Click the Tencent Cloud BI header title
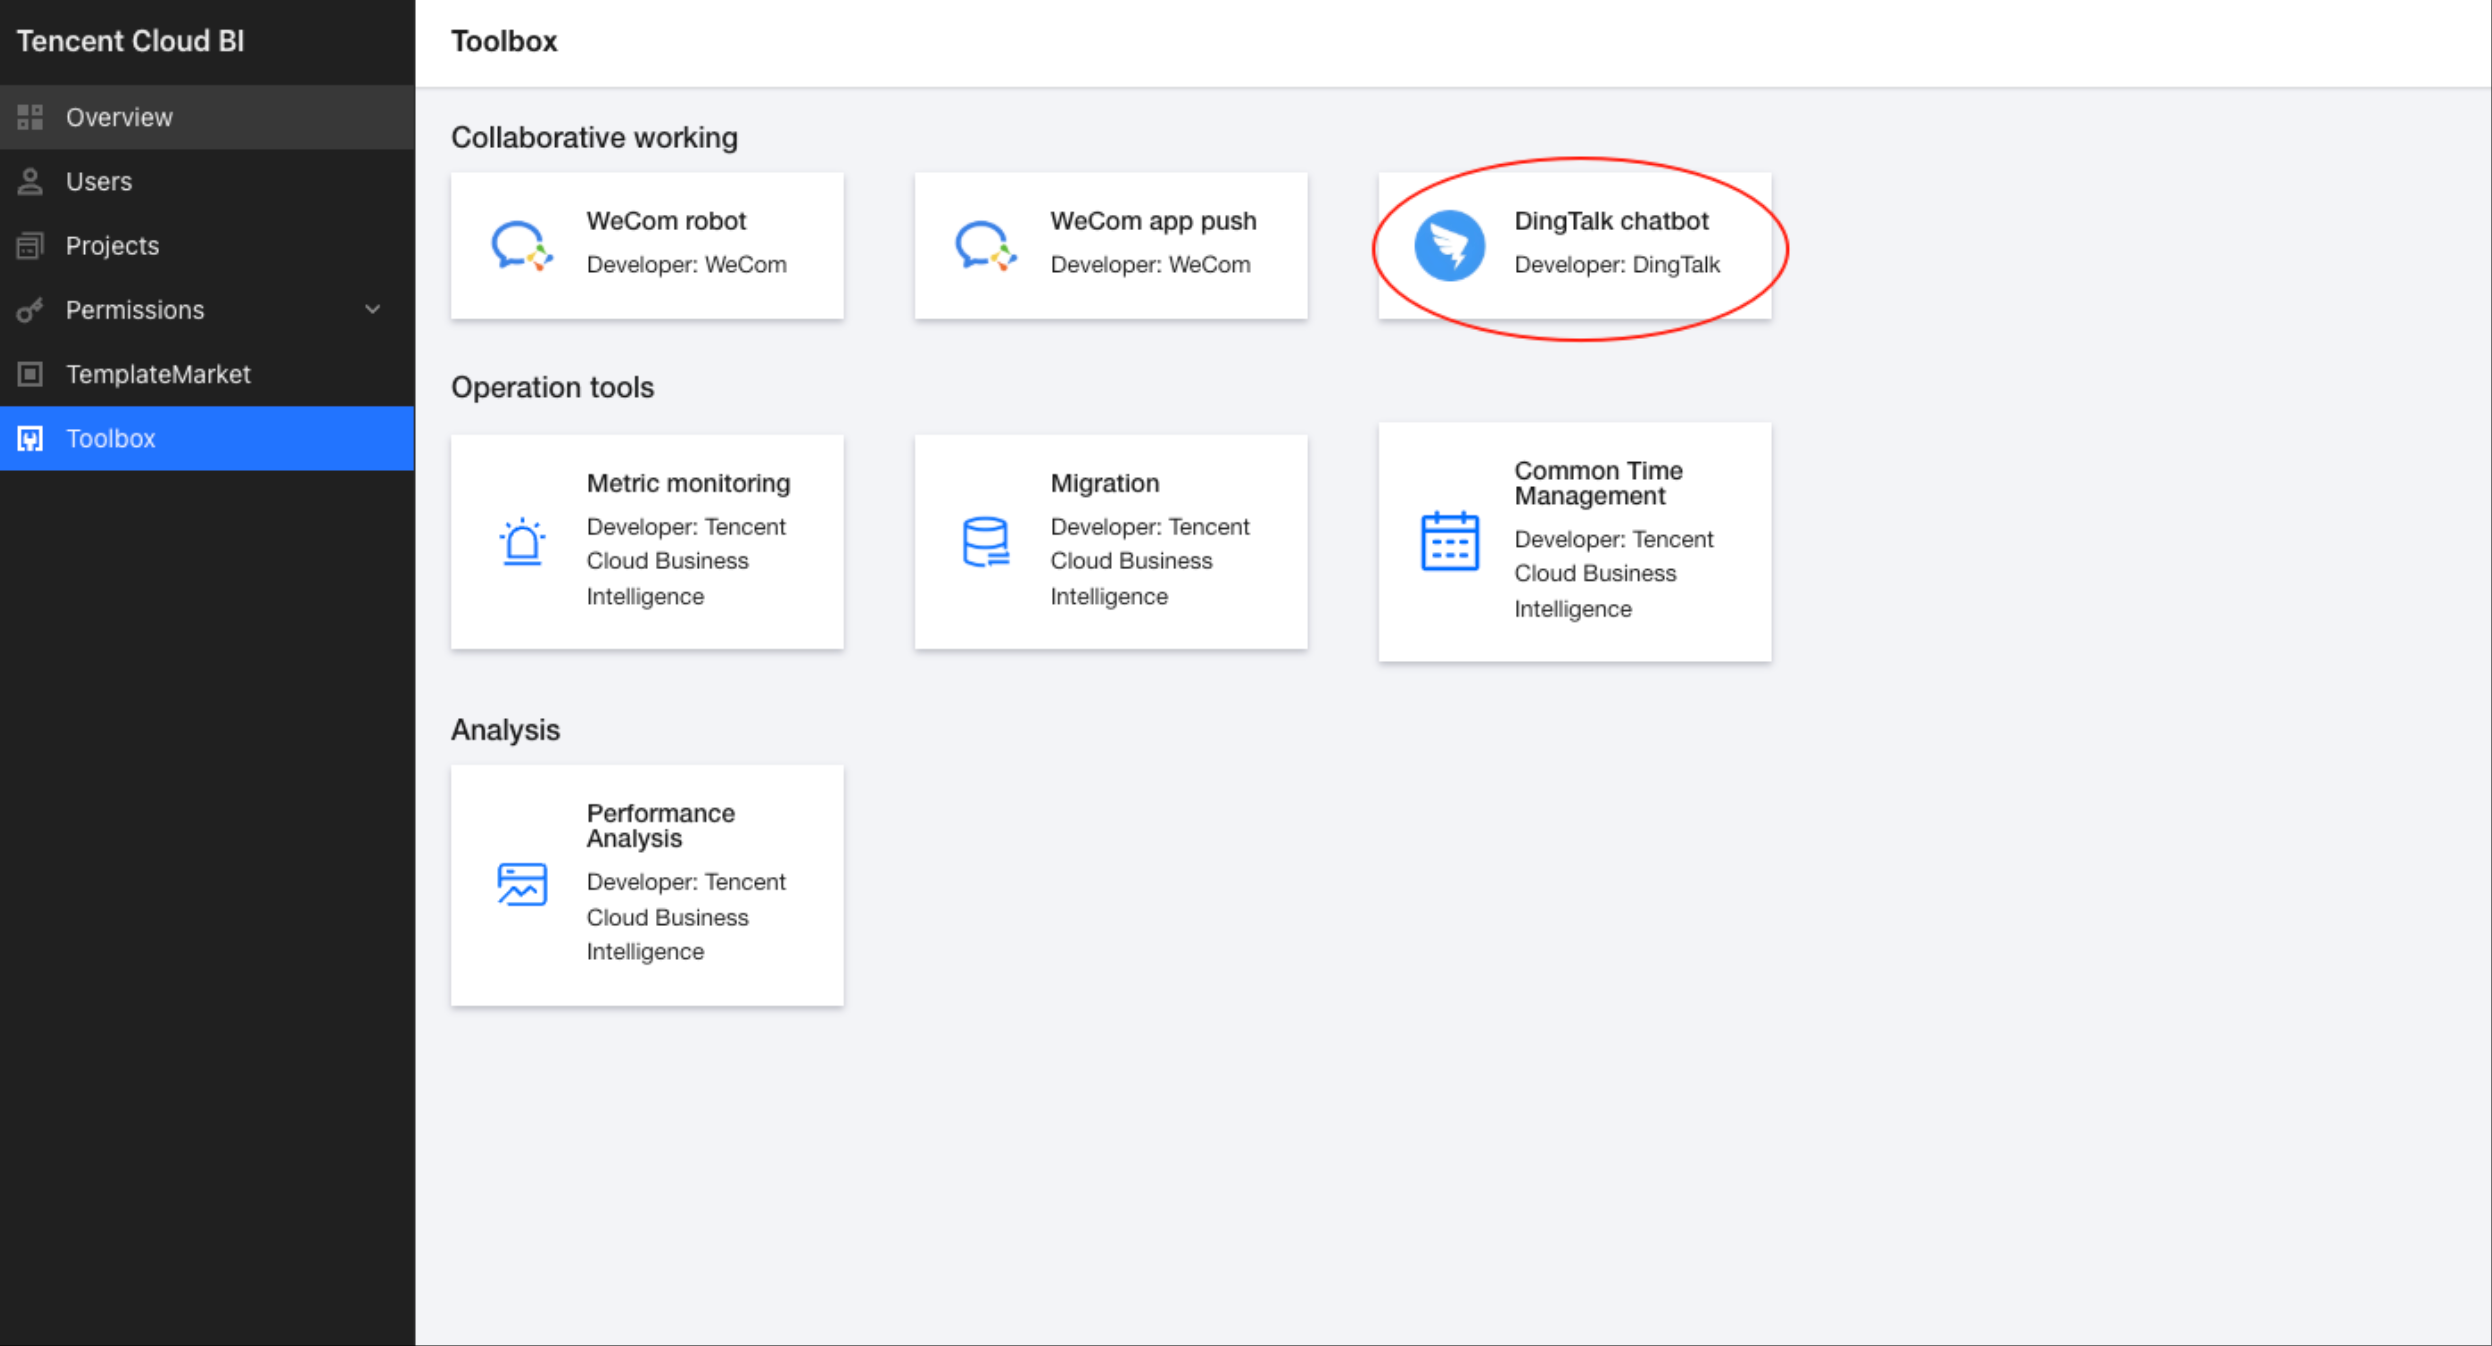 coord(130,41)
